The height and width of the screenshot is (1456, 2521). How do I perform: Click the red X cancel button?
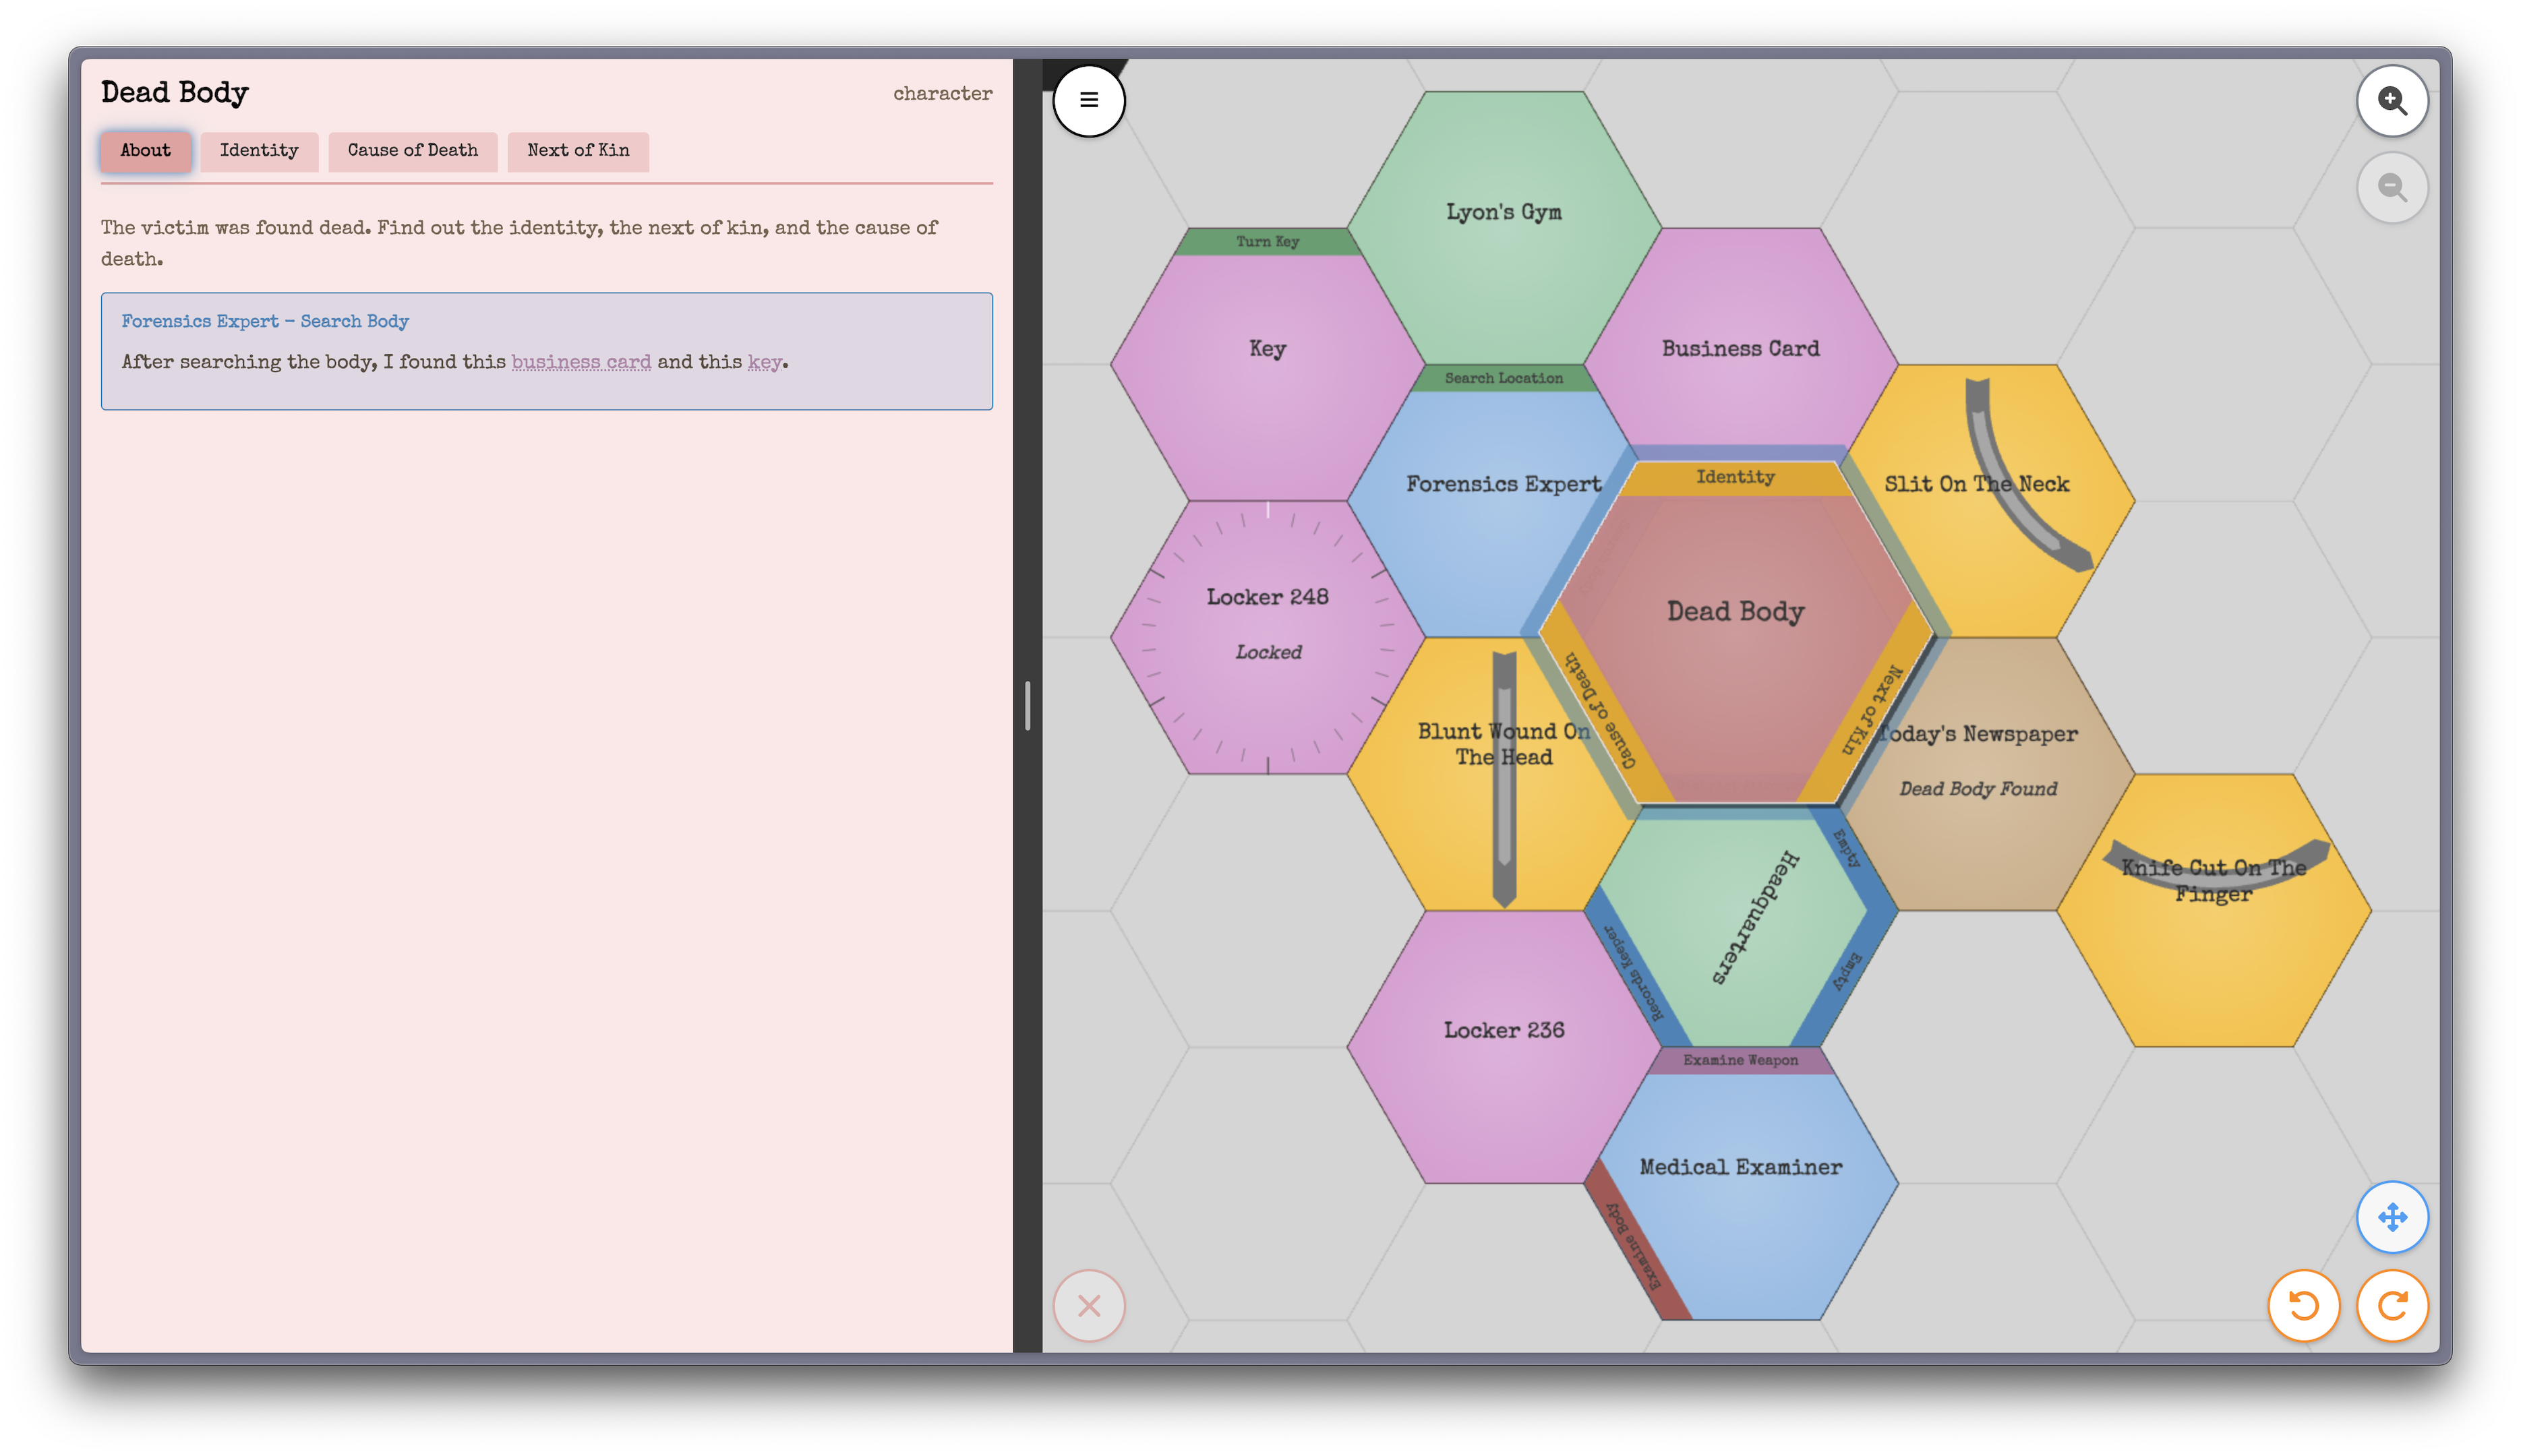coord(1089,1305)
